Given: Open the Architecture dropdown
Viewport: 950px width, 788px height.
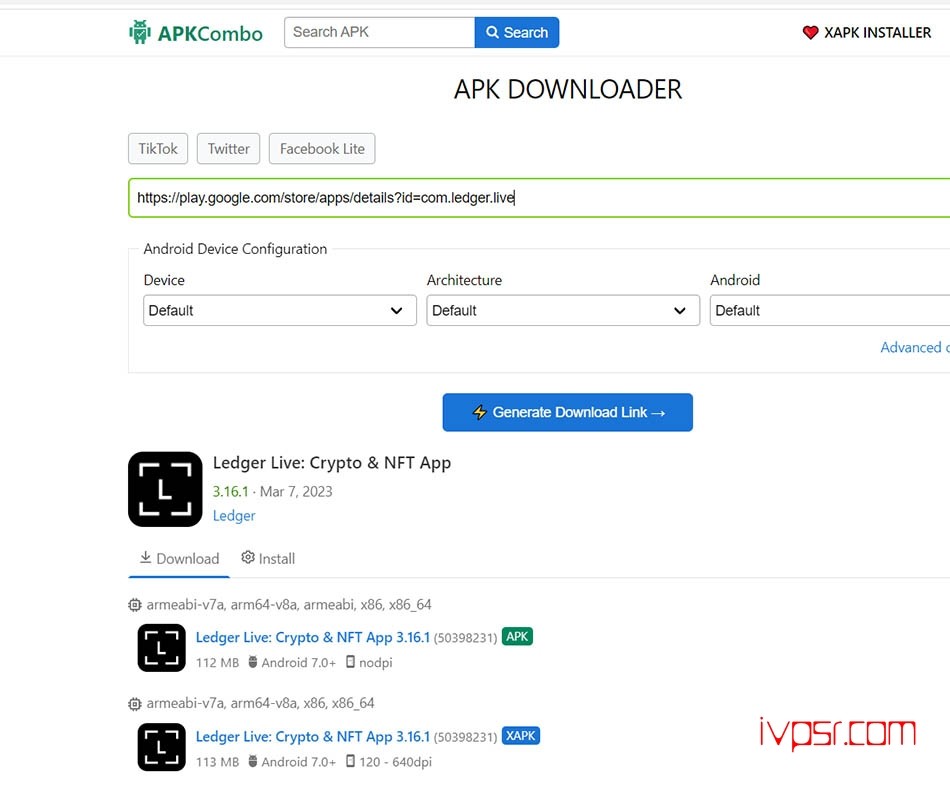Looking at the screenshot, I should pyautogui.click(x=563, y=310).
